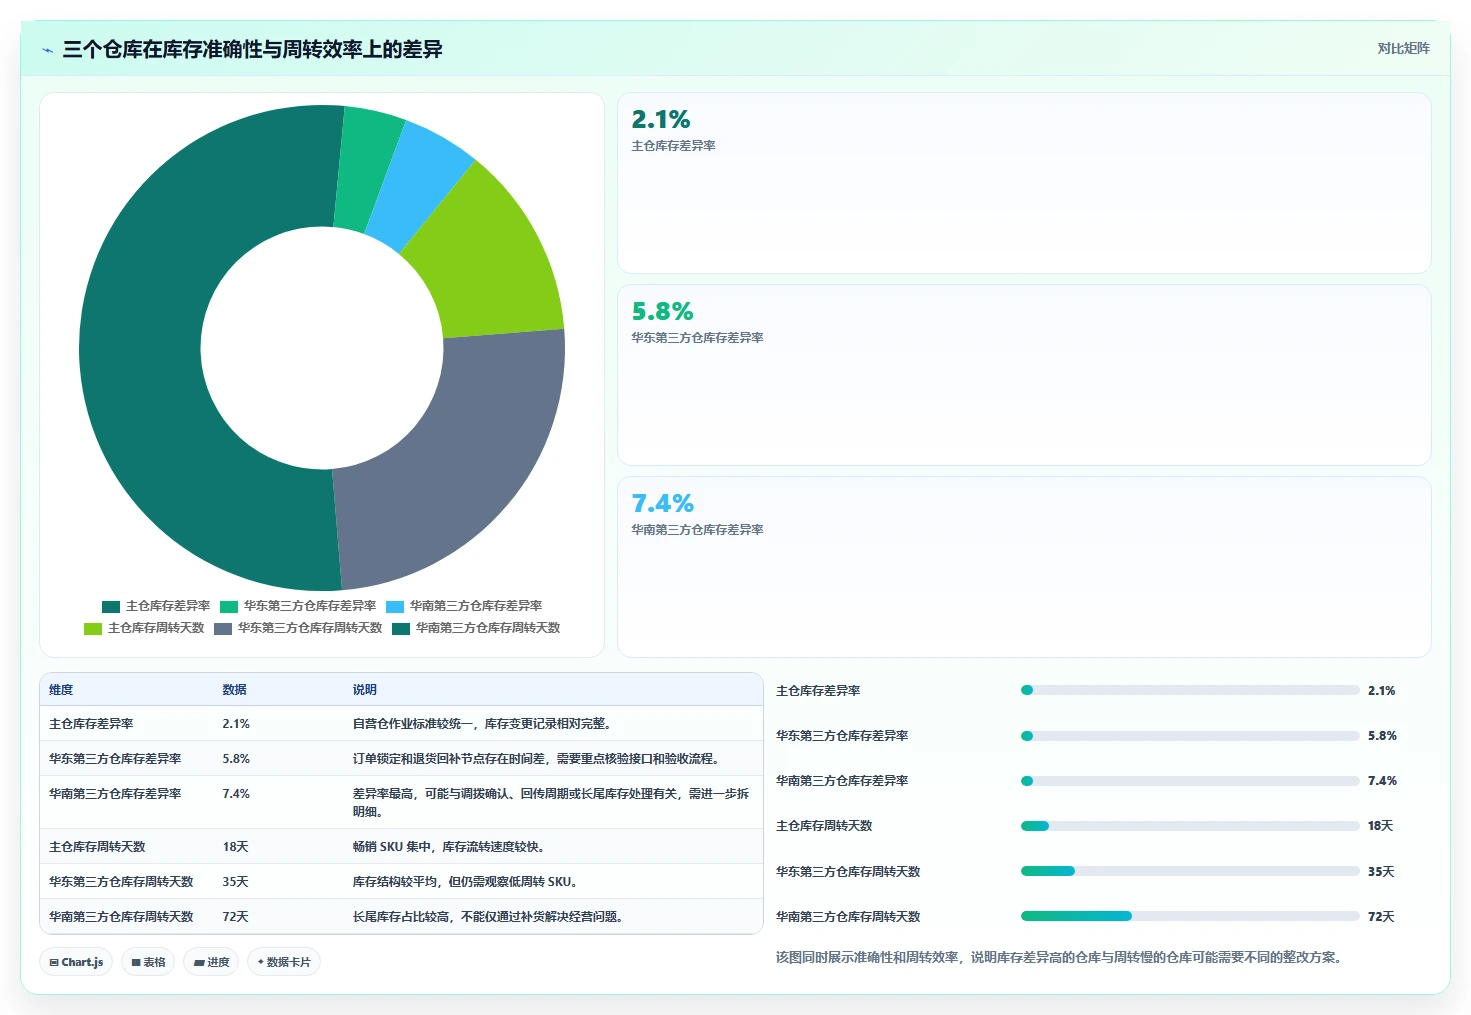Click 主仓库存差异率 progress bar
The height and width of the screenshot is (1015, 1471).
(x=1190, y=690)
